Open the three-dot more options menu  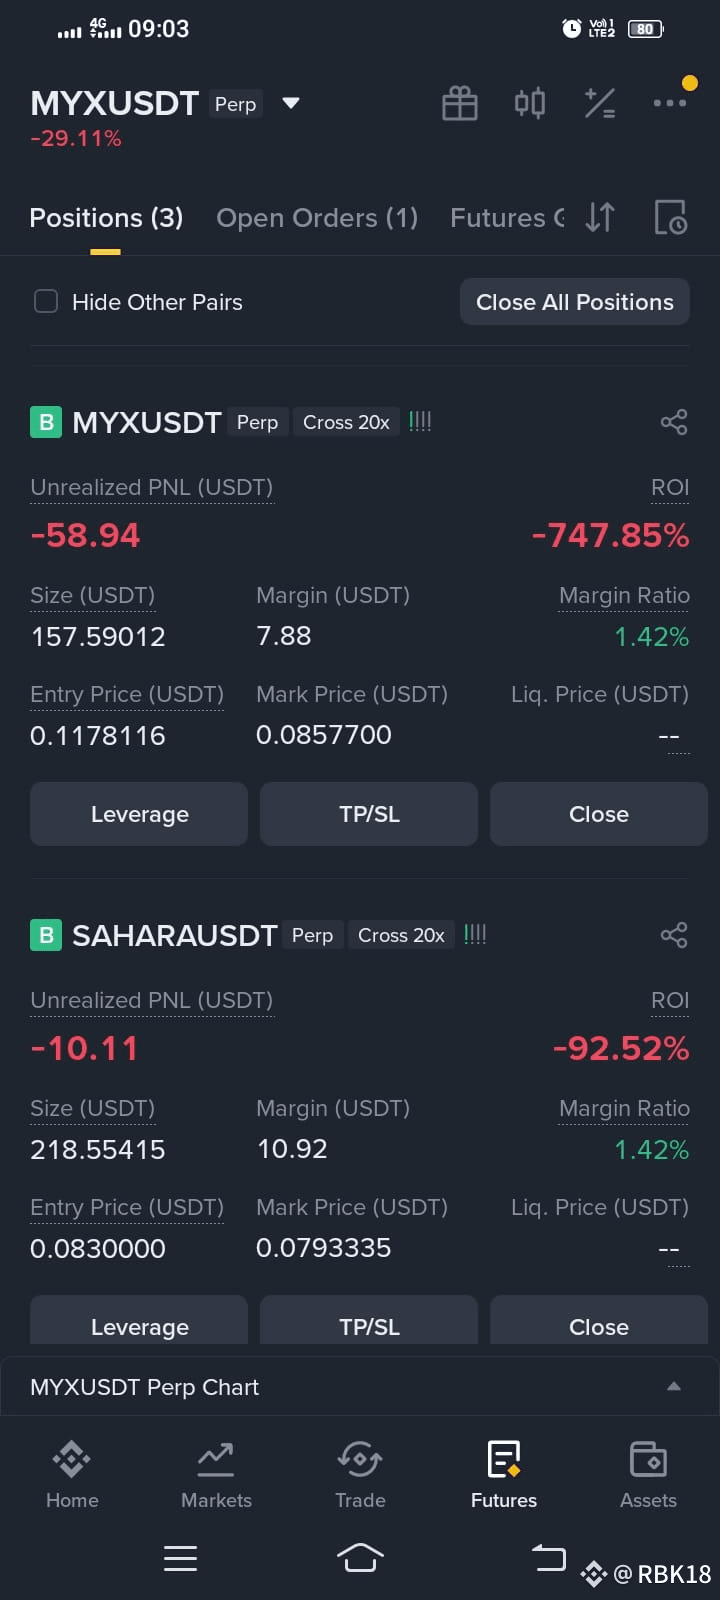[670, 103]
